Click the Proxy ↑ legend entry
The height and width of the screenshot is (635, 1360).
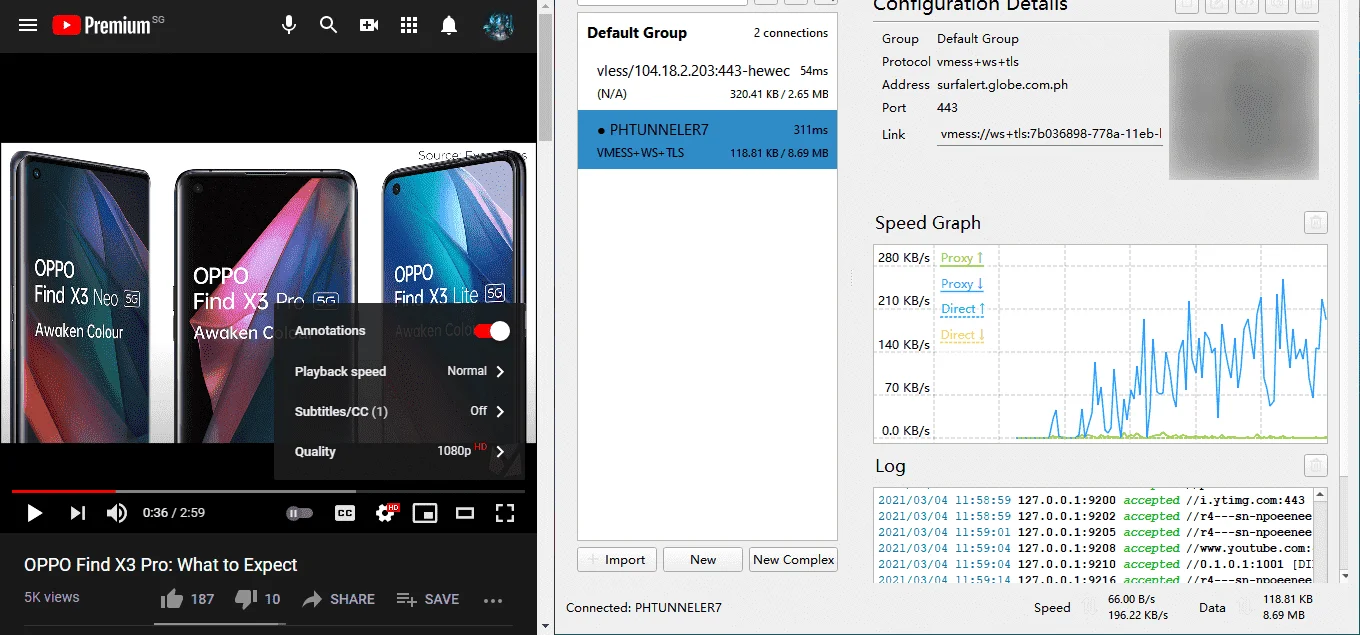962,258
